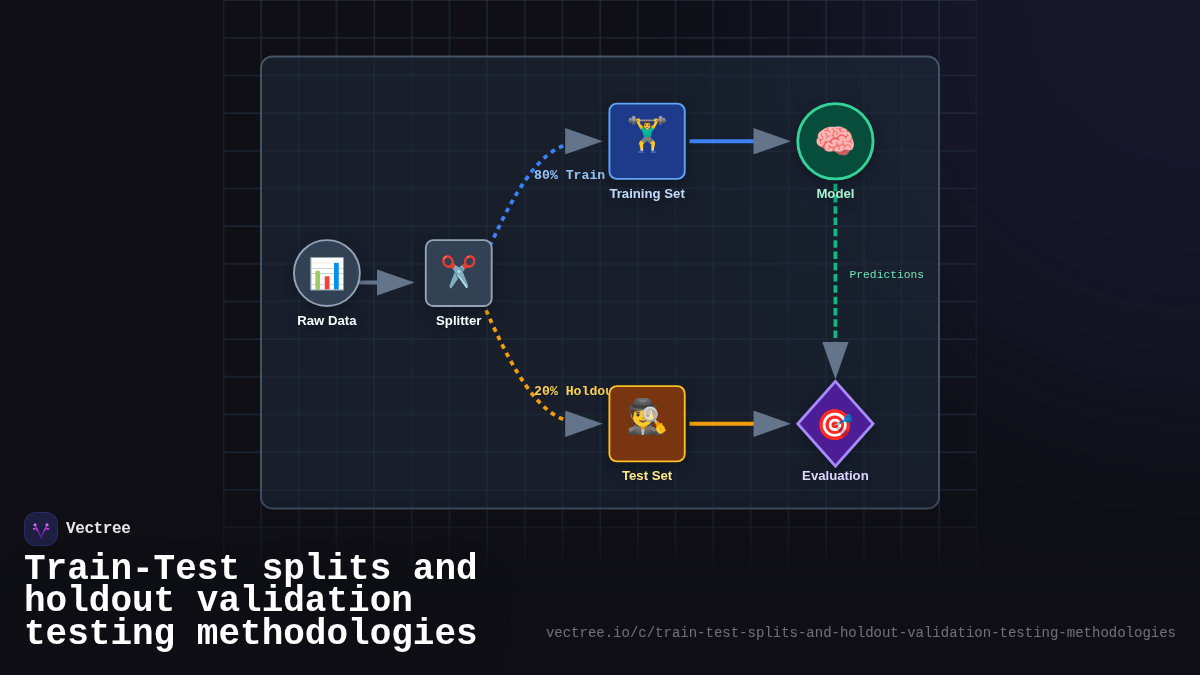This screenshot has width=1200, height=675.
Task: Click the arrowhead pointing down into Evaluation
Action: click(x=835, y=359)
